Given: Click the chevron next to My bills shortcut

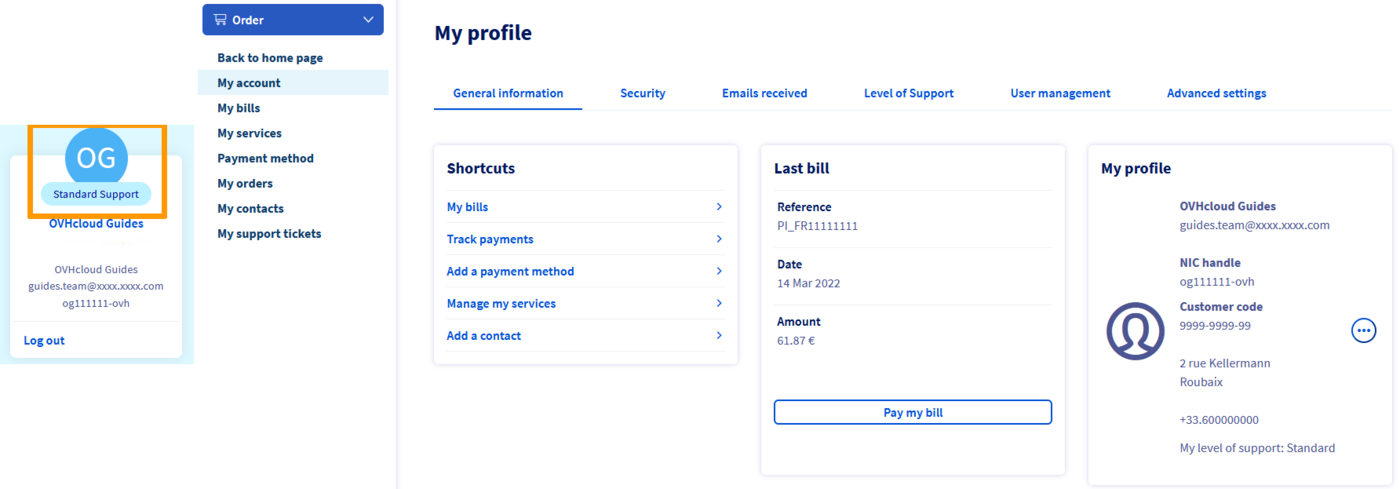Looking at the screenshot, I should [x=719, y=207].
